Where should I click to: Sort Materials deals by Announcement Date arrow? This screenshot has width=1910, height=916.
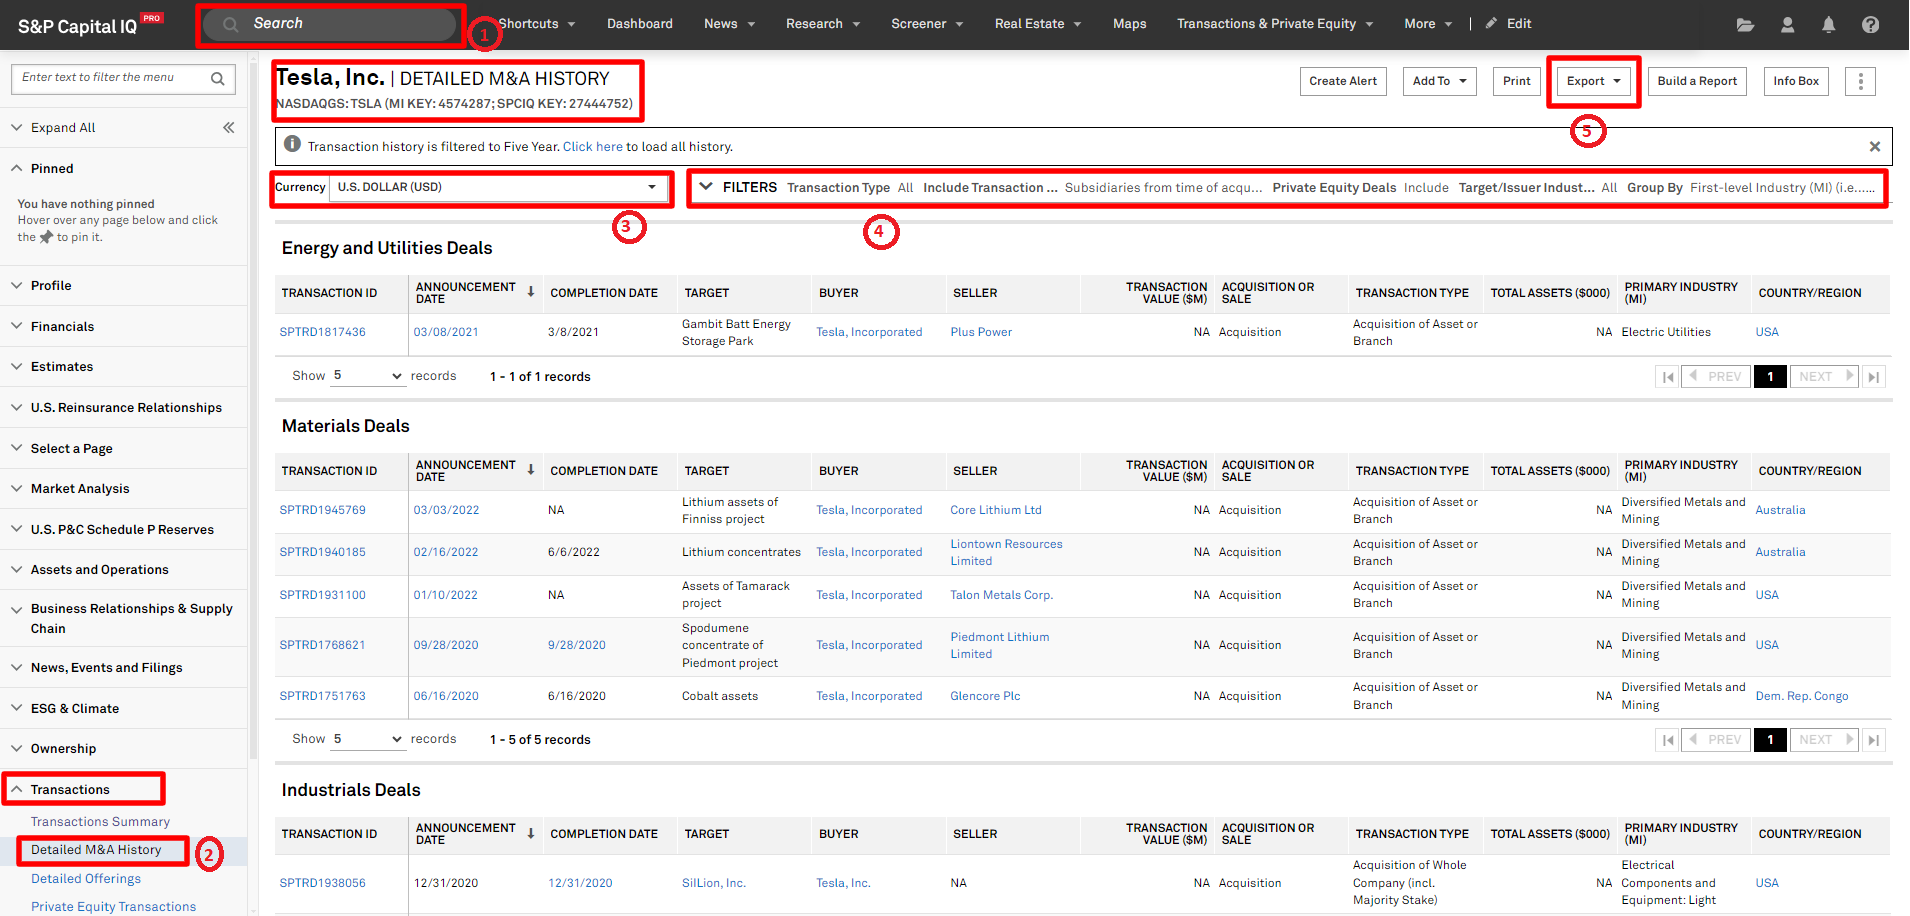pyautogui.click(x=531, y=470)
